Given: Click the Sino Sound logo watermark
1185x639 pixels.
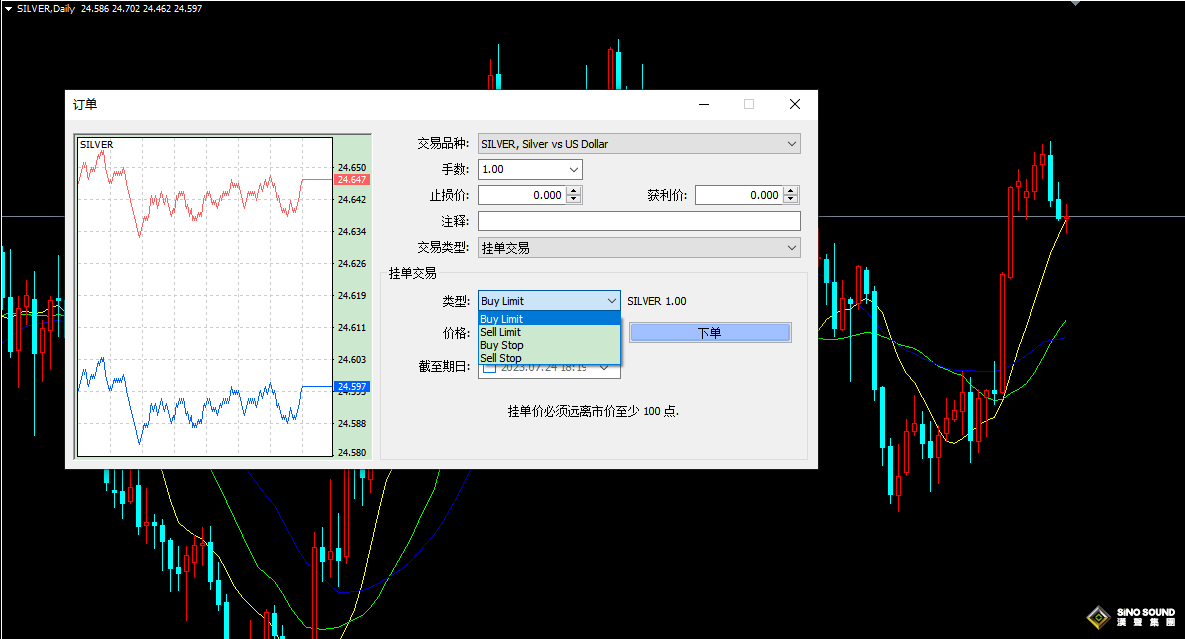Looking at the screenshot, I should pyautogui.click(x=1131, y=616).
